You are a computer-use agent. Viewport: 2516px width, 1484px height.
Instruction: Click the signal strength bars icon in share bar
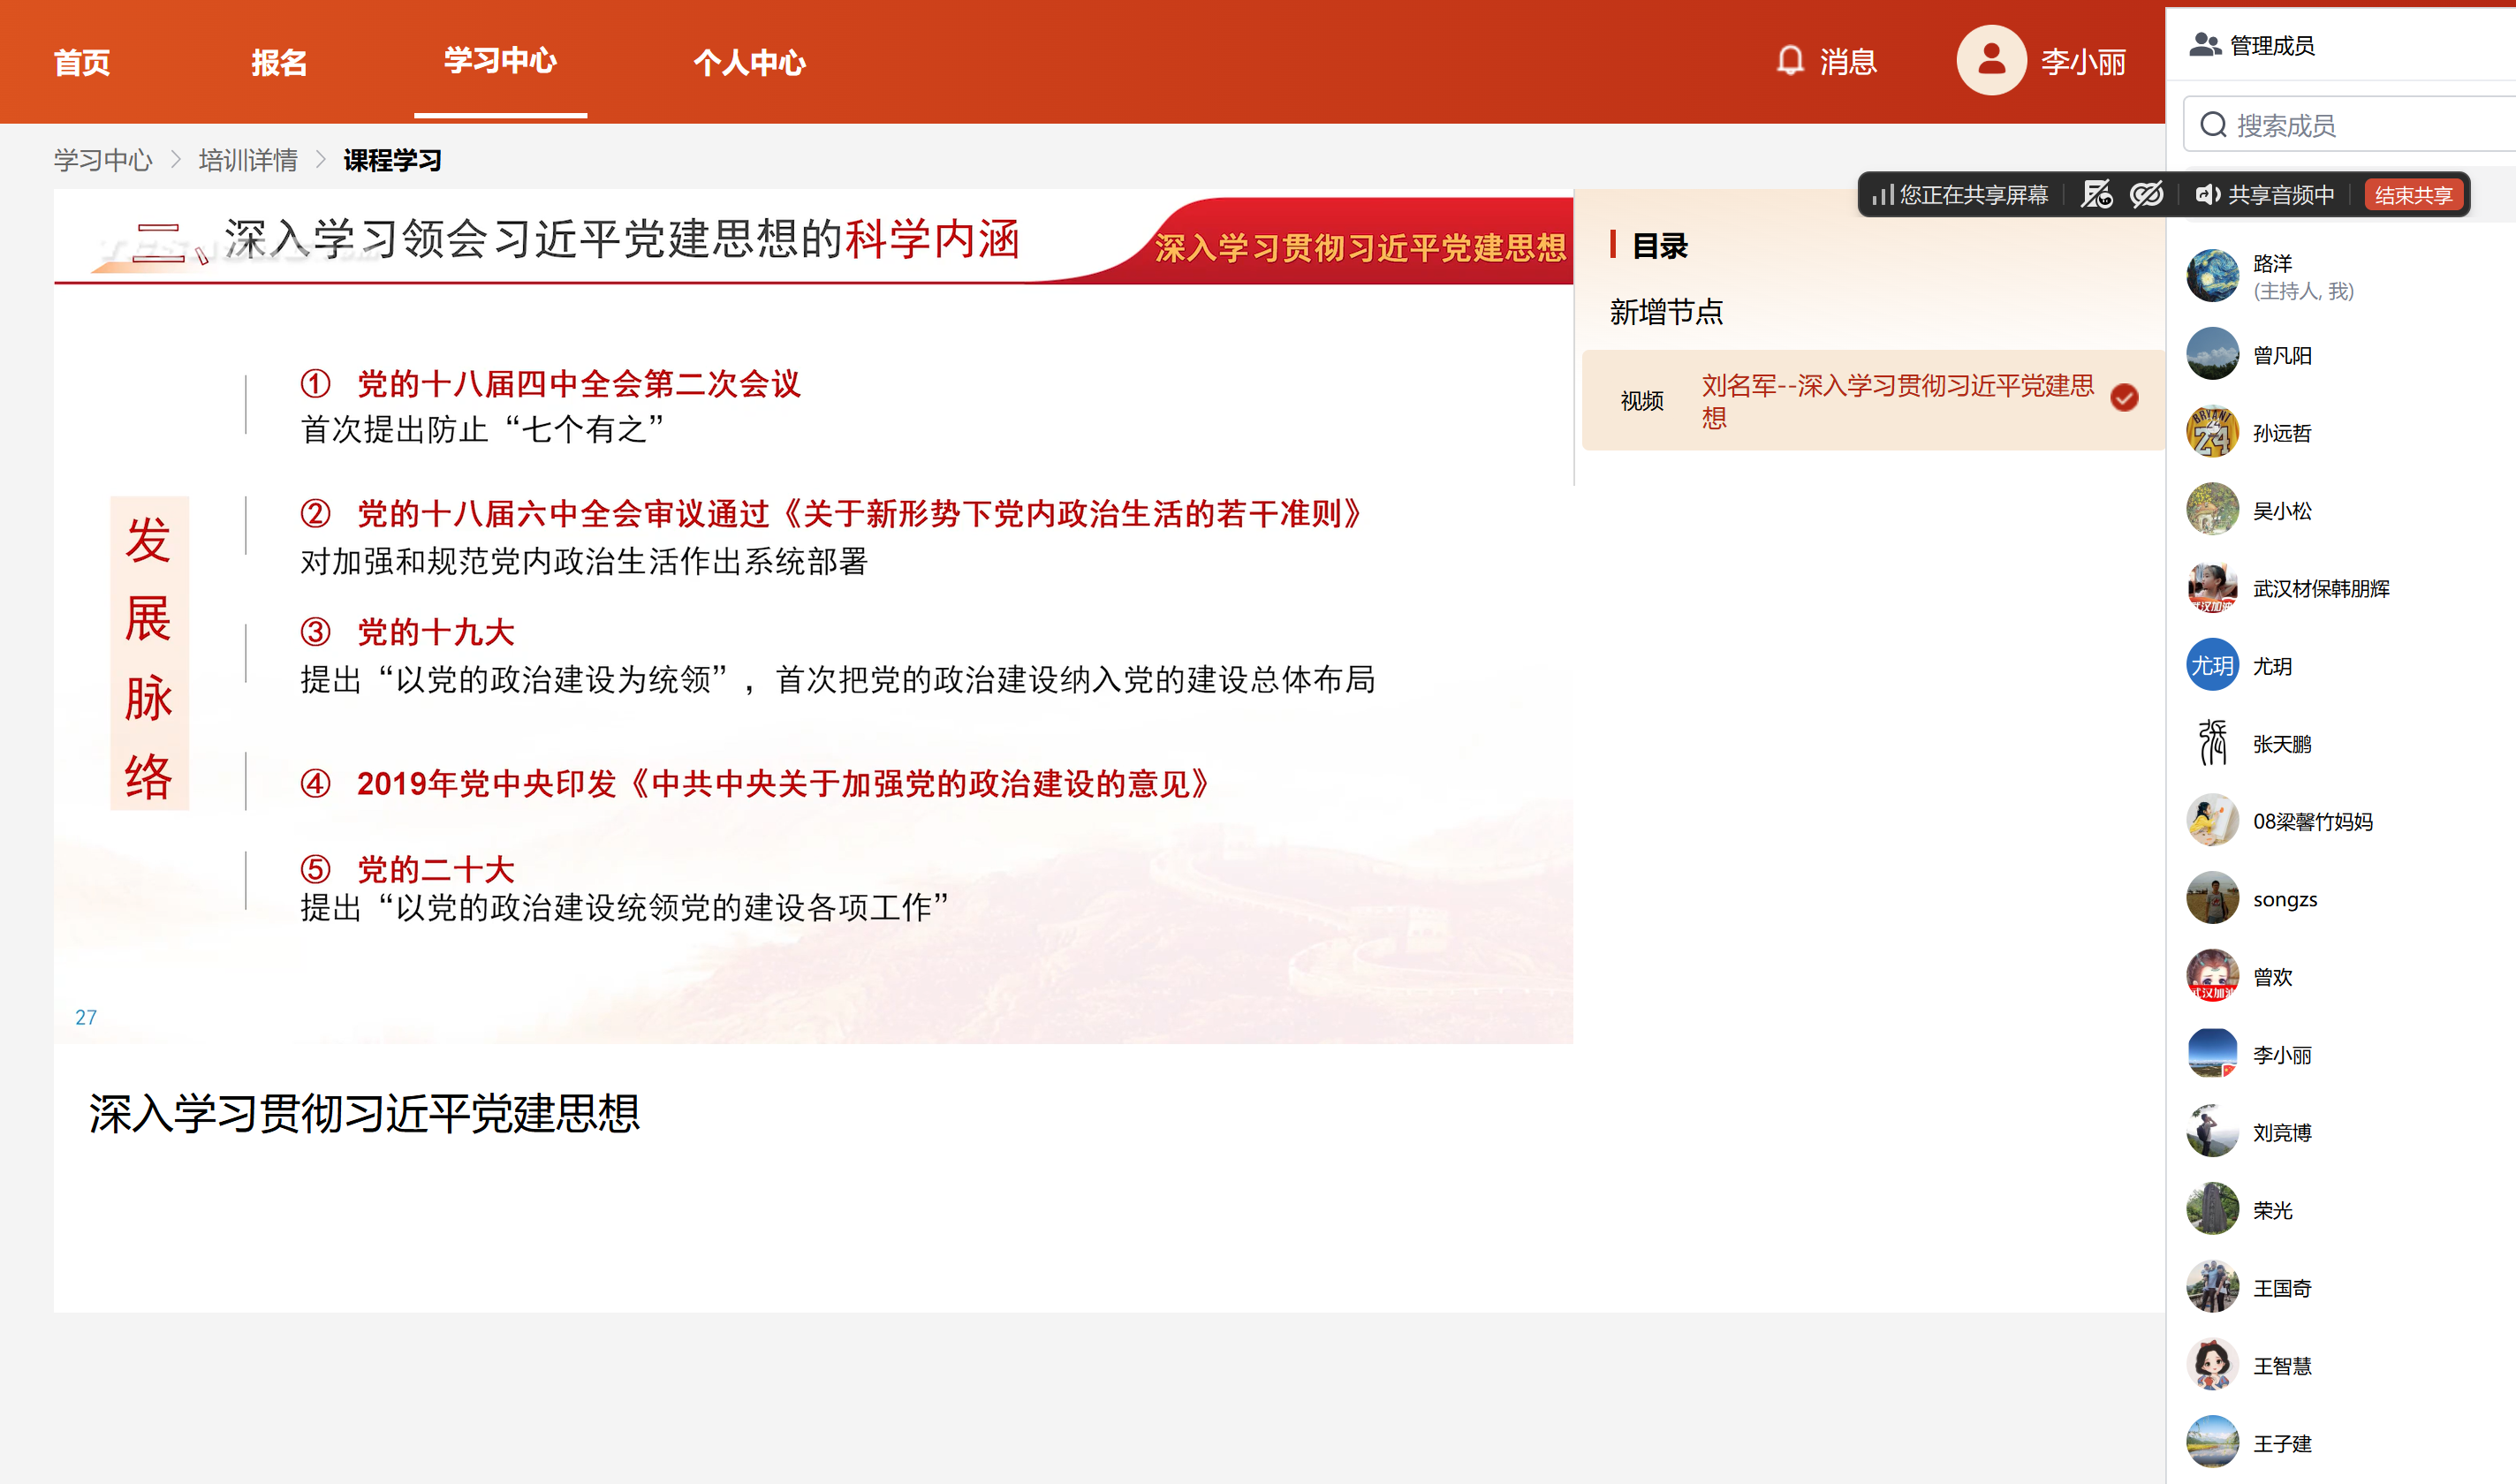[1883, 194]
